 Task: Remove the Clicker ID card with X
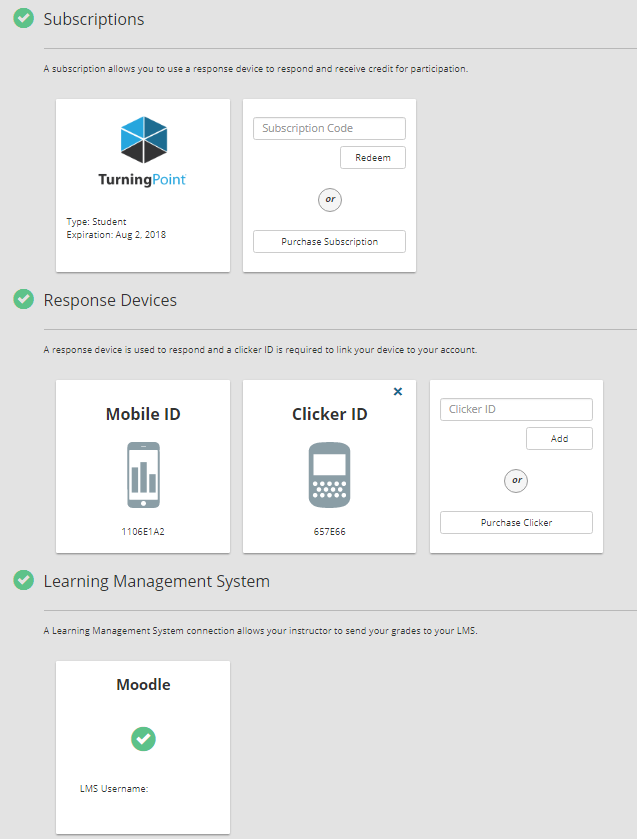pos(398,391)
